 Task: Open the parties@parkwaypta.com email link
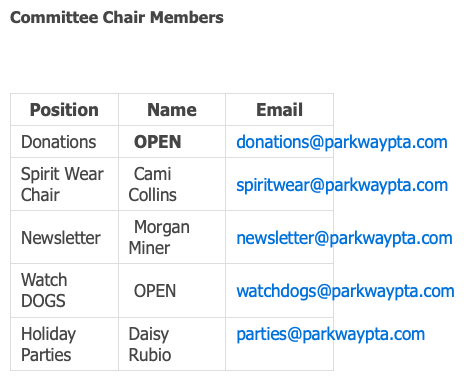[331, 334]
